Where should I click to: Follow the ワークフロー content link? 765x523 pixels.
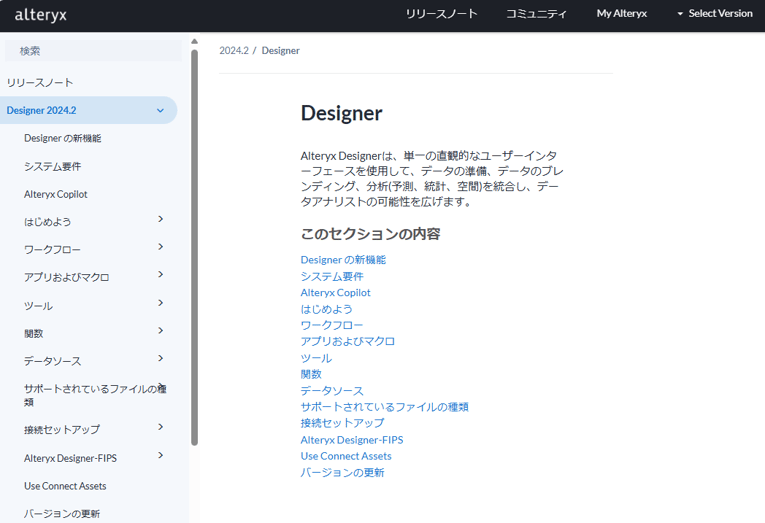332,325
